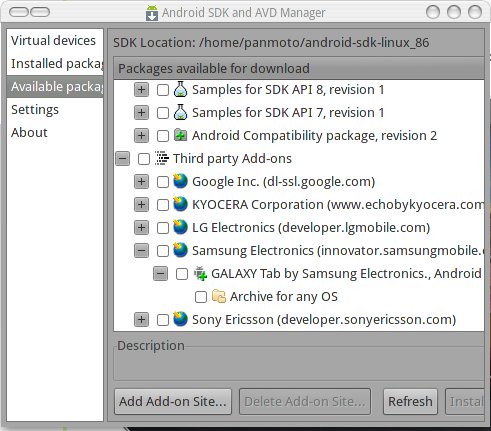The image size is (491, 431).
Task: Click the globe icon beside Samsung Electronics
Action: (180, 250)
